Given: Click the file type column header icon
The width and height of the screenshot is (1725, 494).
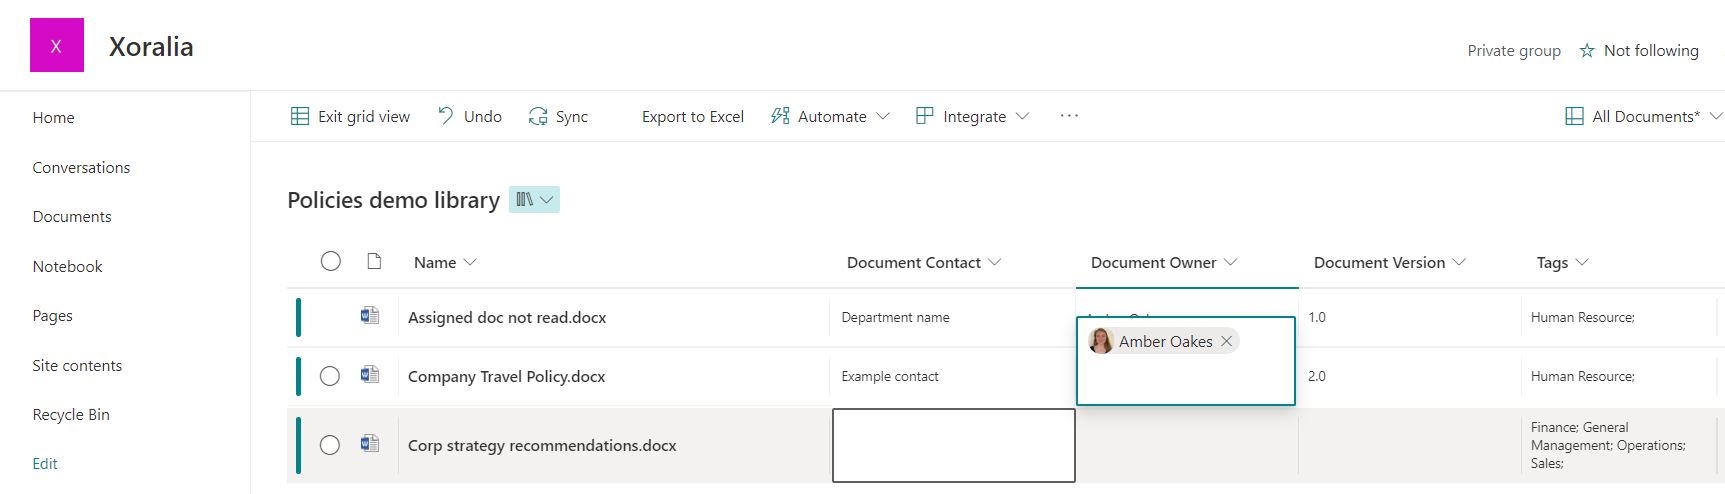Looking at the screenshot, I should click(x=374, y=261).
